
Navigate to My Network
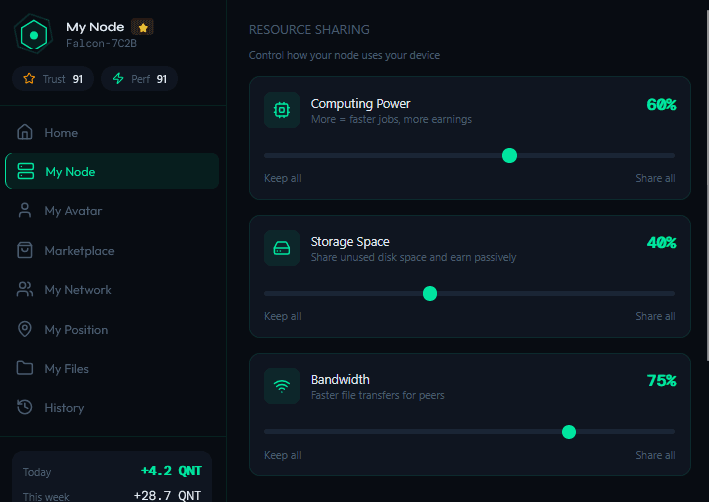112,290
